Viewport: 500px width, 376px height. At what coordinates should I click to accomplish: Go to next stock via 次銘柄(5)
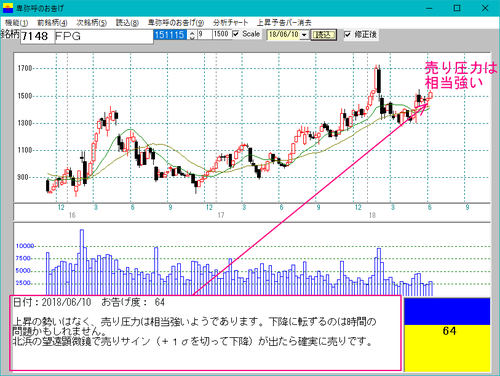[x=91, y=23]
